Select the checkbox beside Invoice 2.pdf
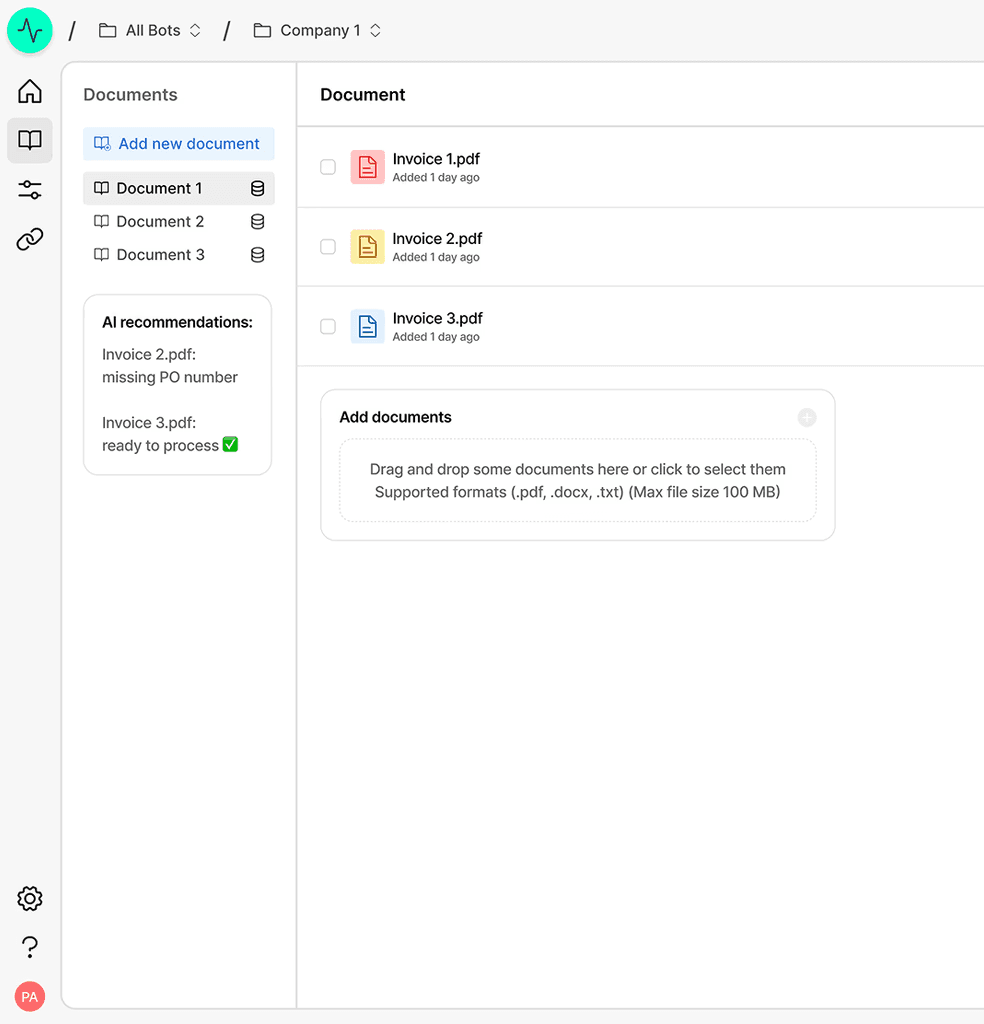This screenshot has height=1024, width=984. 327,247
